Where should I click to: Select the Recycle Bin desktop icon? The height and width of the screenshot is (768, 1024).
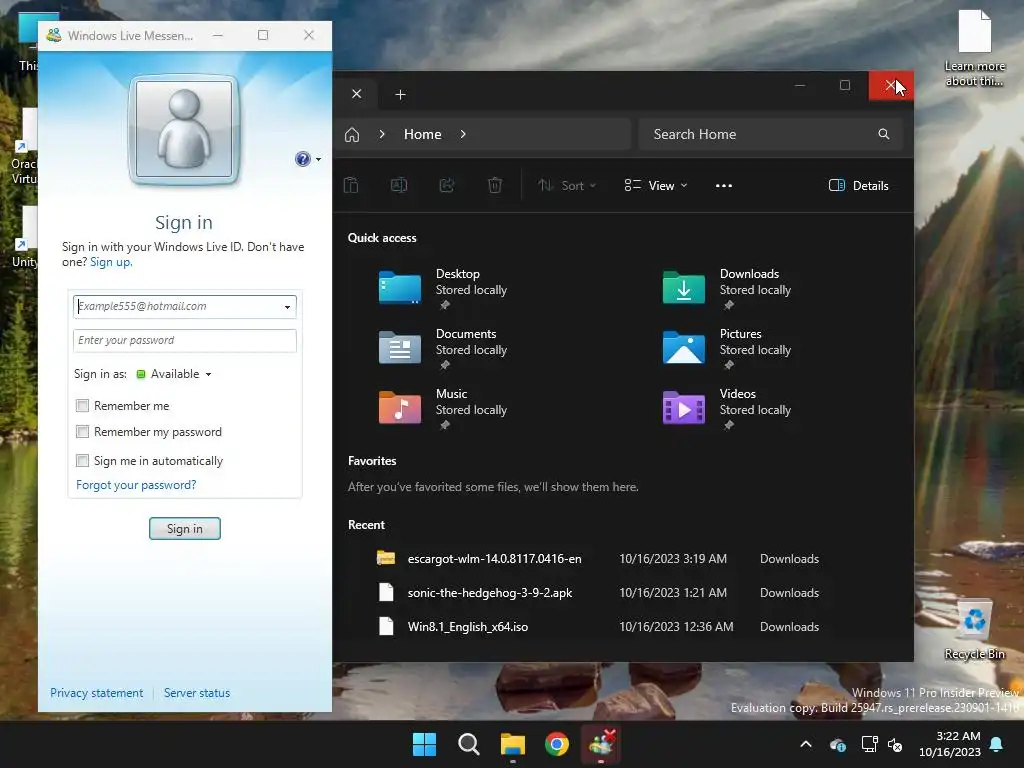pos(974,629)
